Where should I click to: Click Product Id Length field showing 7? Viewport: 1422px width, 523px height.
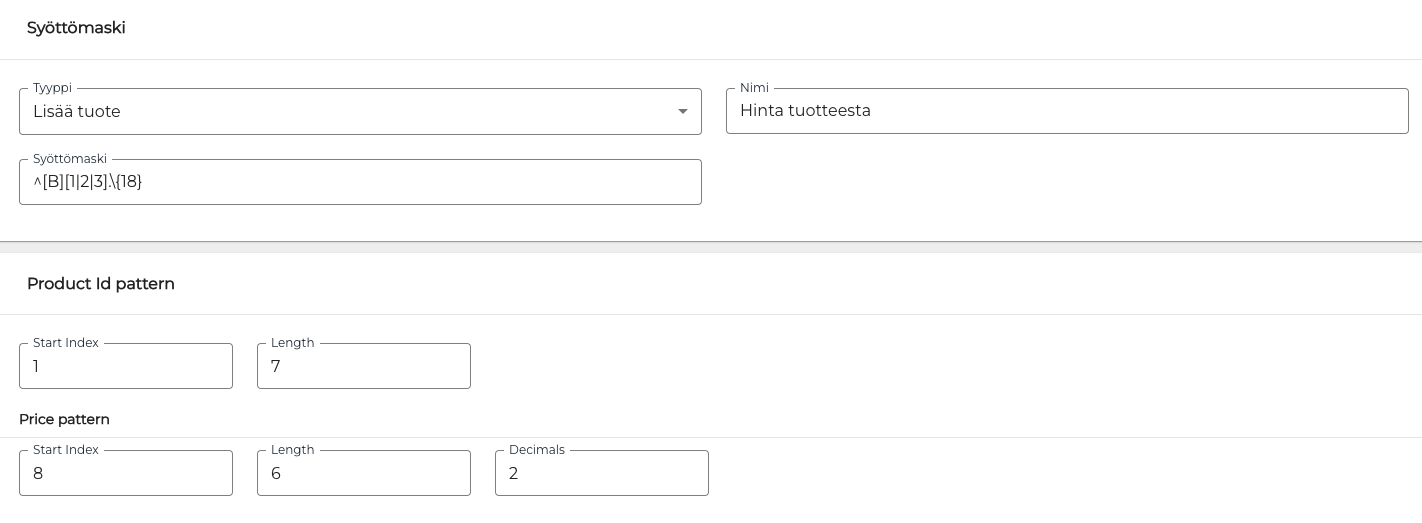tap(363, 366)
